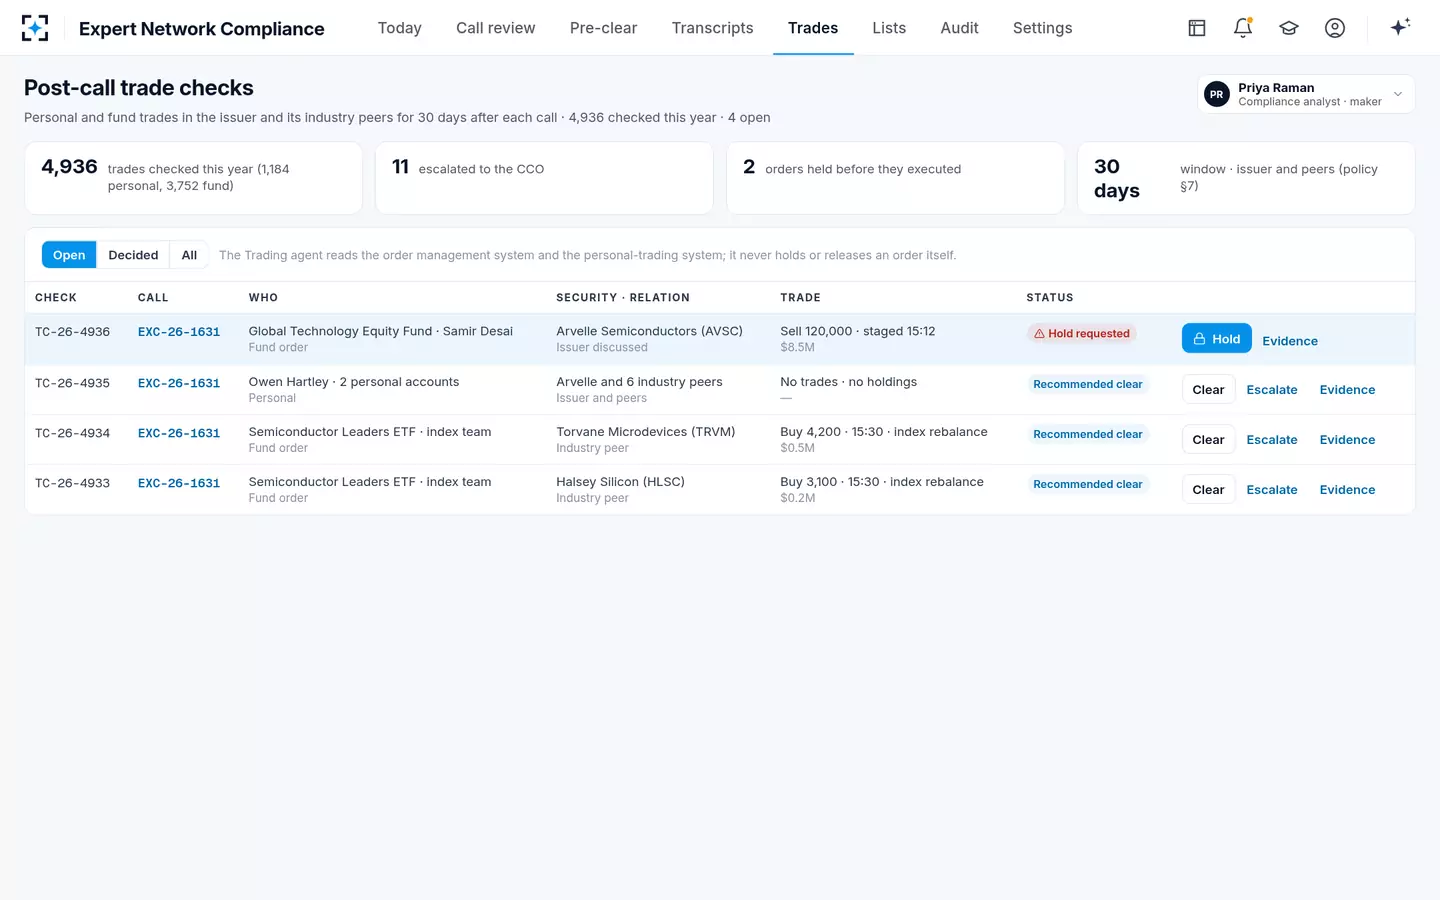The image size is (1440, 900).
Task: Click the Hold requested status badge
Action: click(1081, 334)
